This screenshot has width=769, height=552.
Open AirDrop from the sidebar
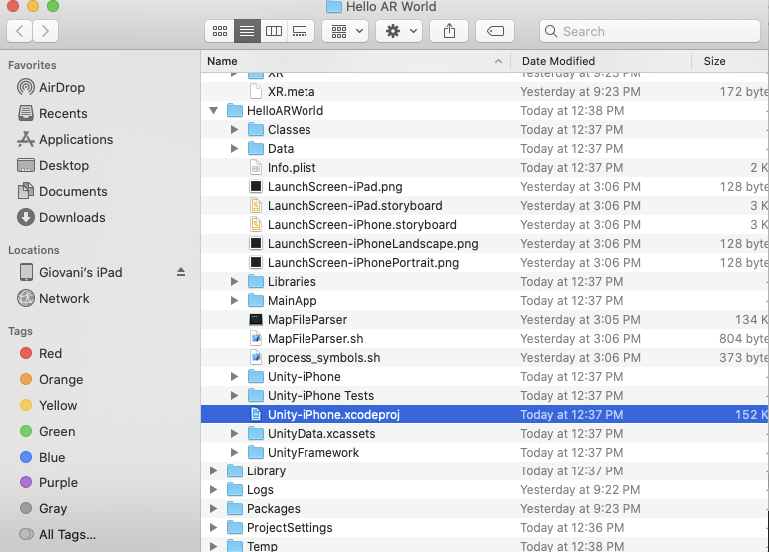pyautogui.click(x=61, y=87)
